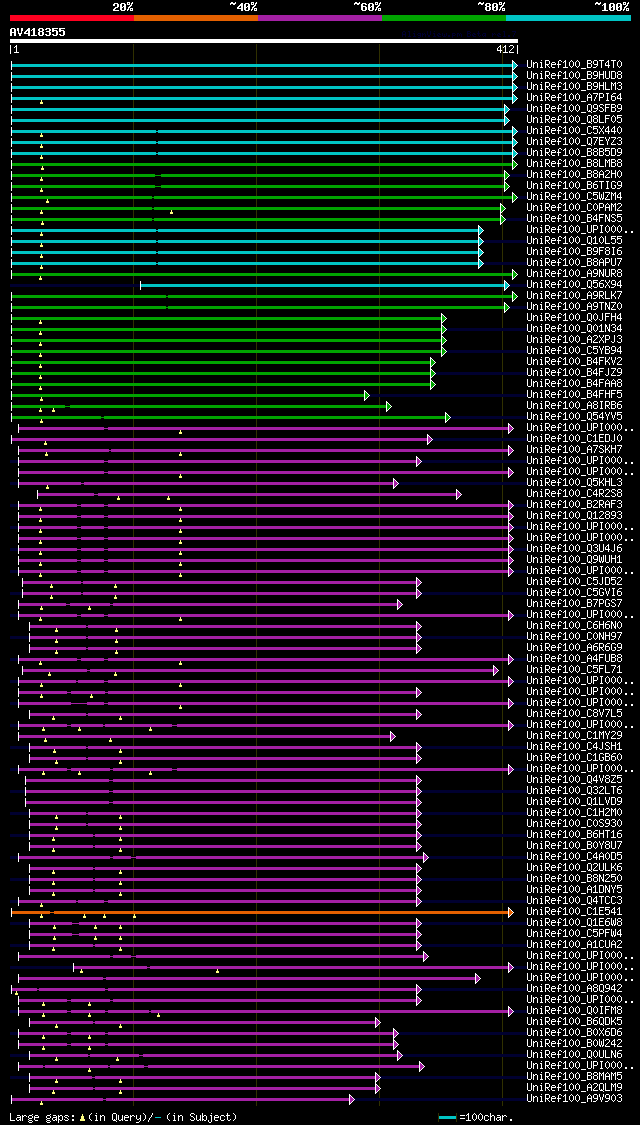Select the white AV418355 query bar

[x=263, y=41]
